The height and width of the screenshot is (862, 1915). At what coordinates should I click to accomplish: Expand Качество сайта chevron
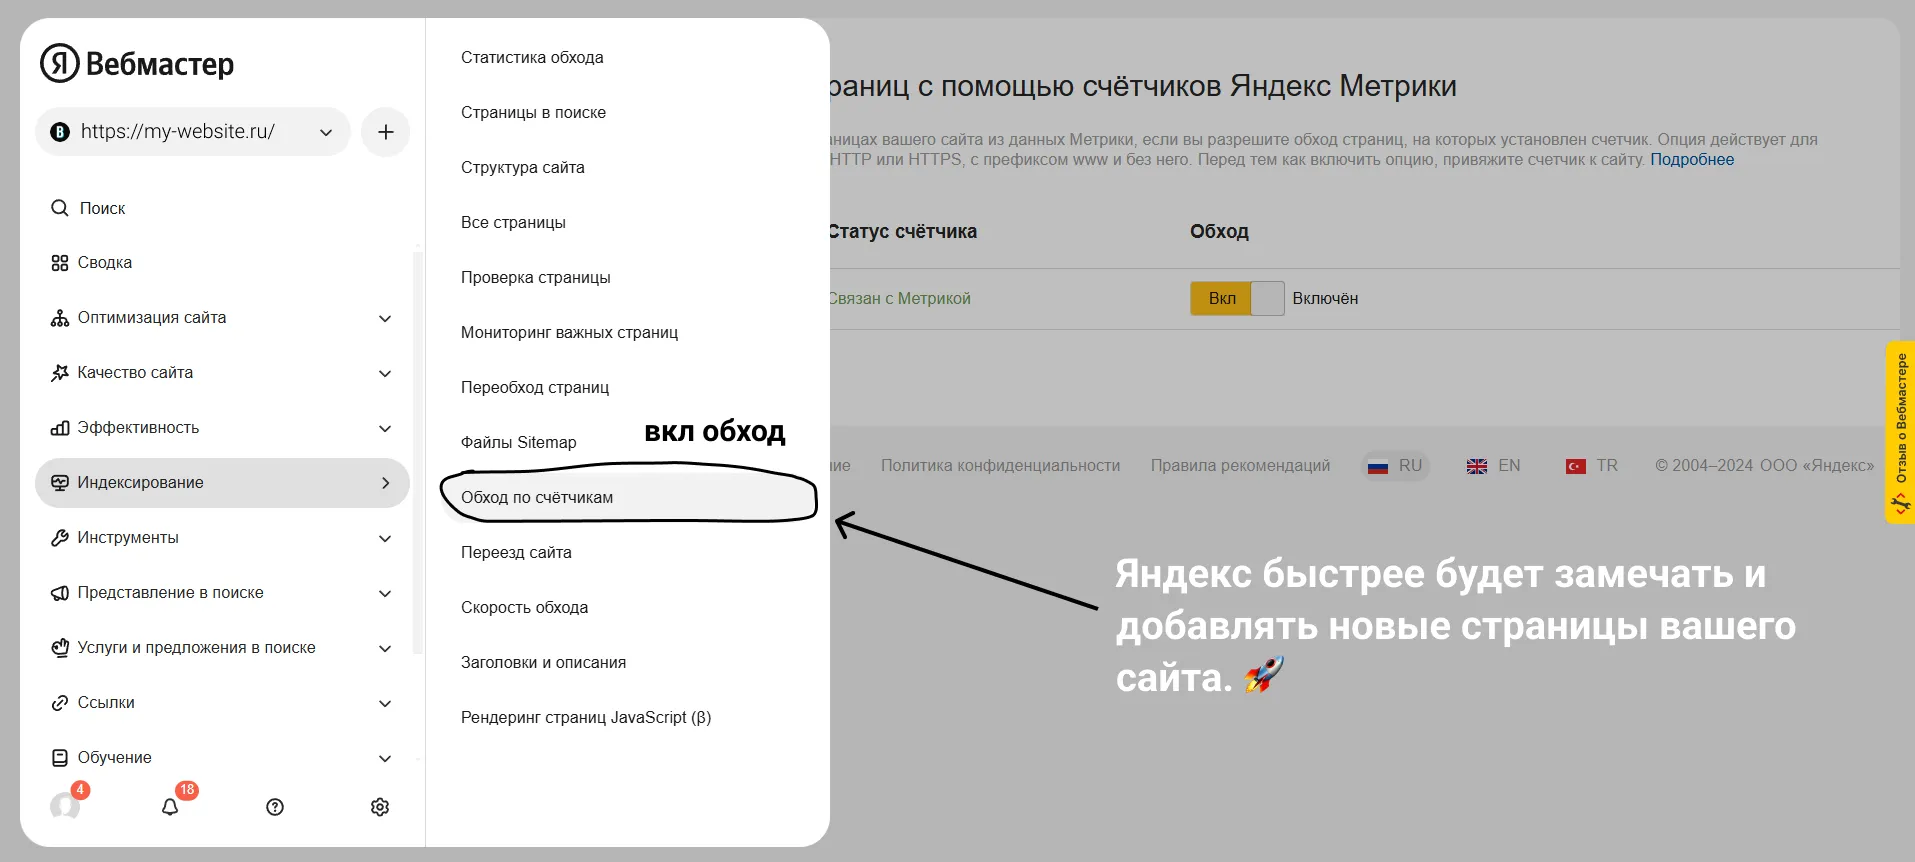pyautogui.click(x=385, y=373)
